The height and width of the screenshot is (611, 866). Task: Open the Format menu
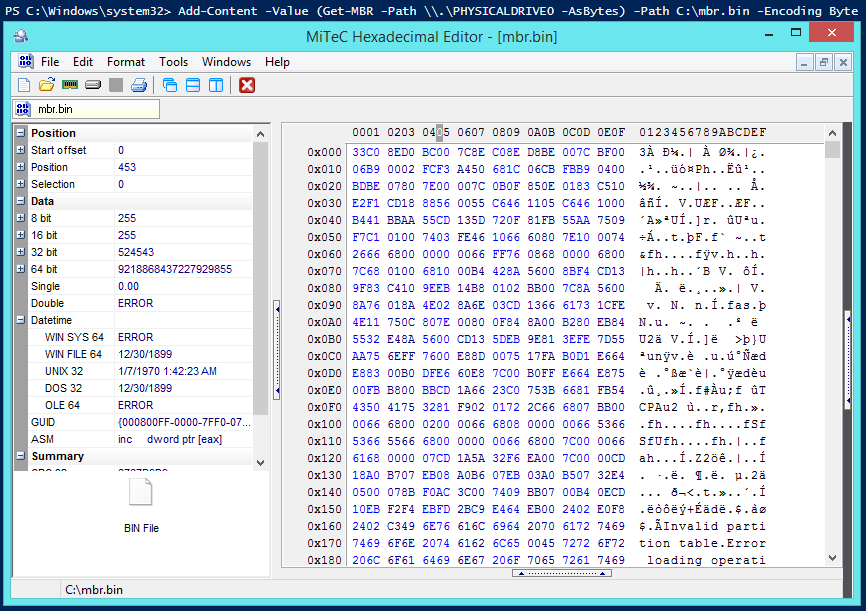126,62
